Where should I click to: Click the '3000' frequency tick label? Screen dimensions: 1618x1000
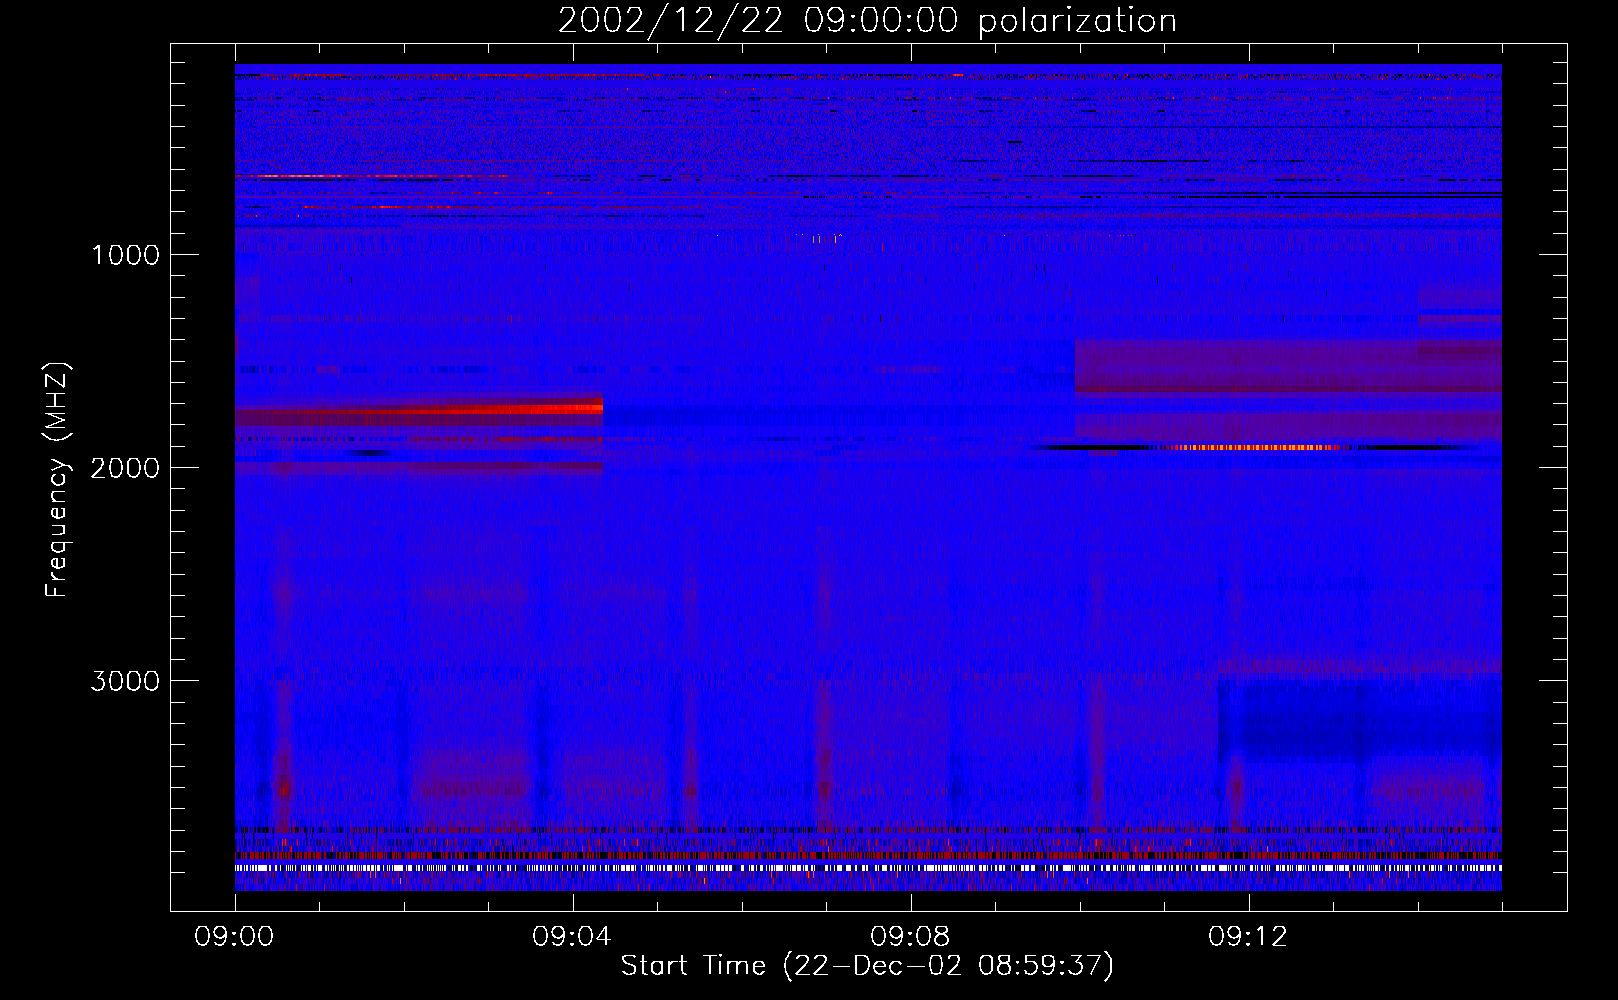[126, 680]
